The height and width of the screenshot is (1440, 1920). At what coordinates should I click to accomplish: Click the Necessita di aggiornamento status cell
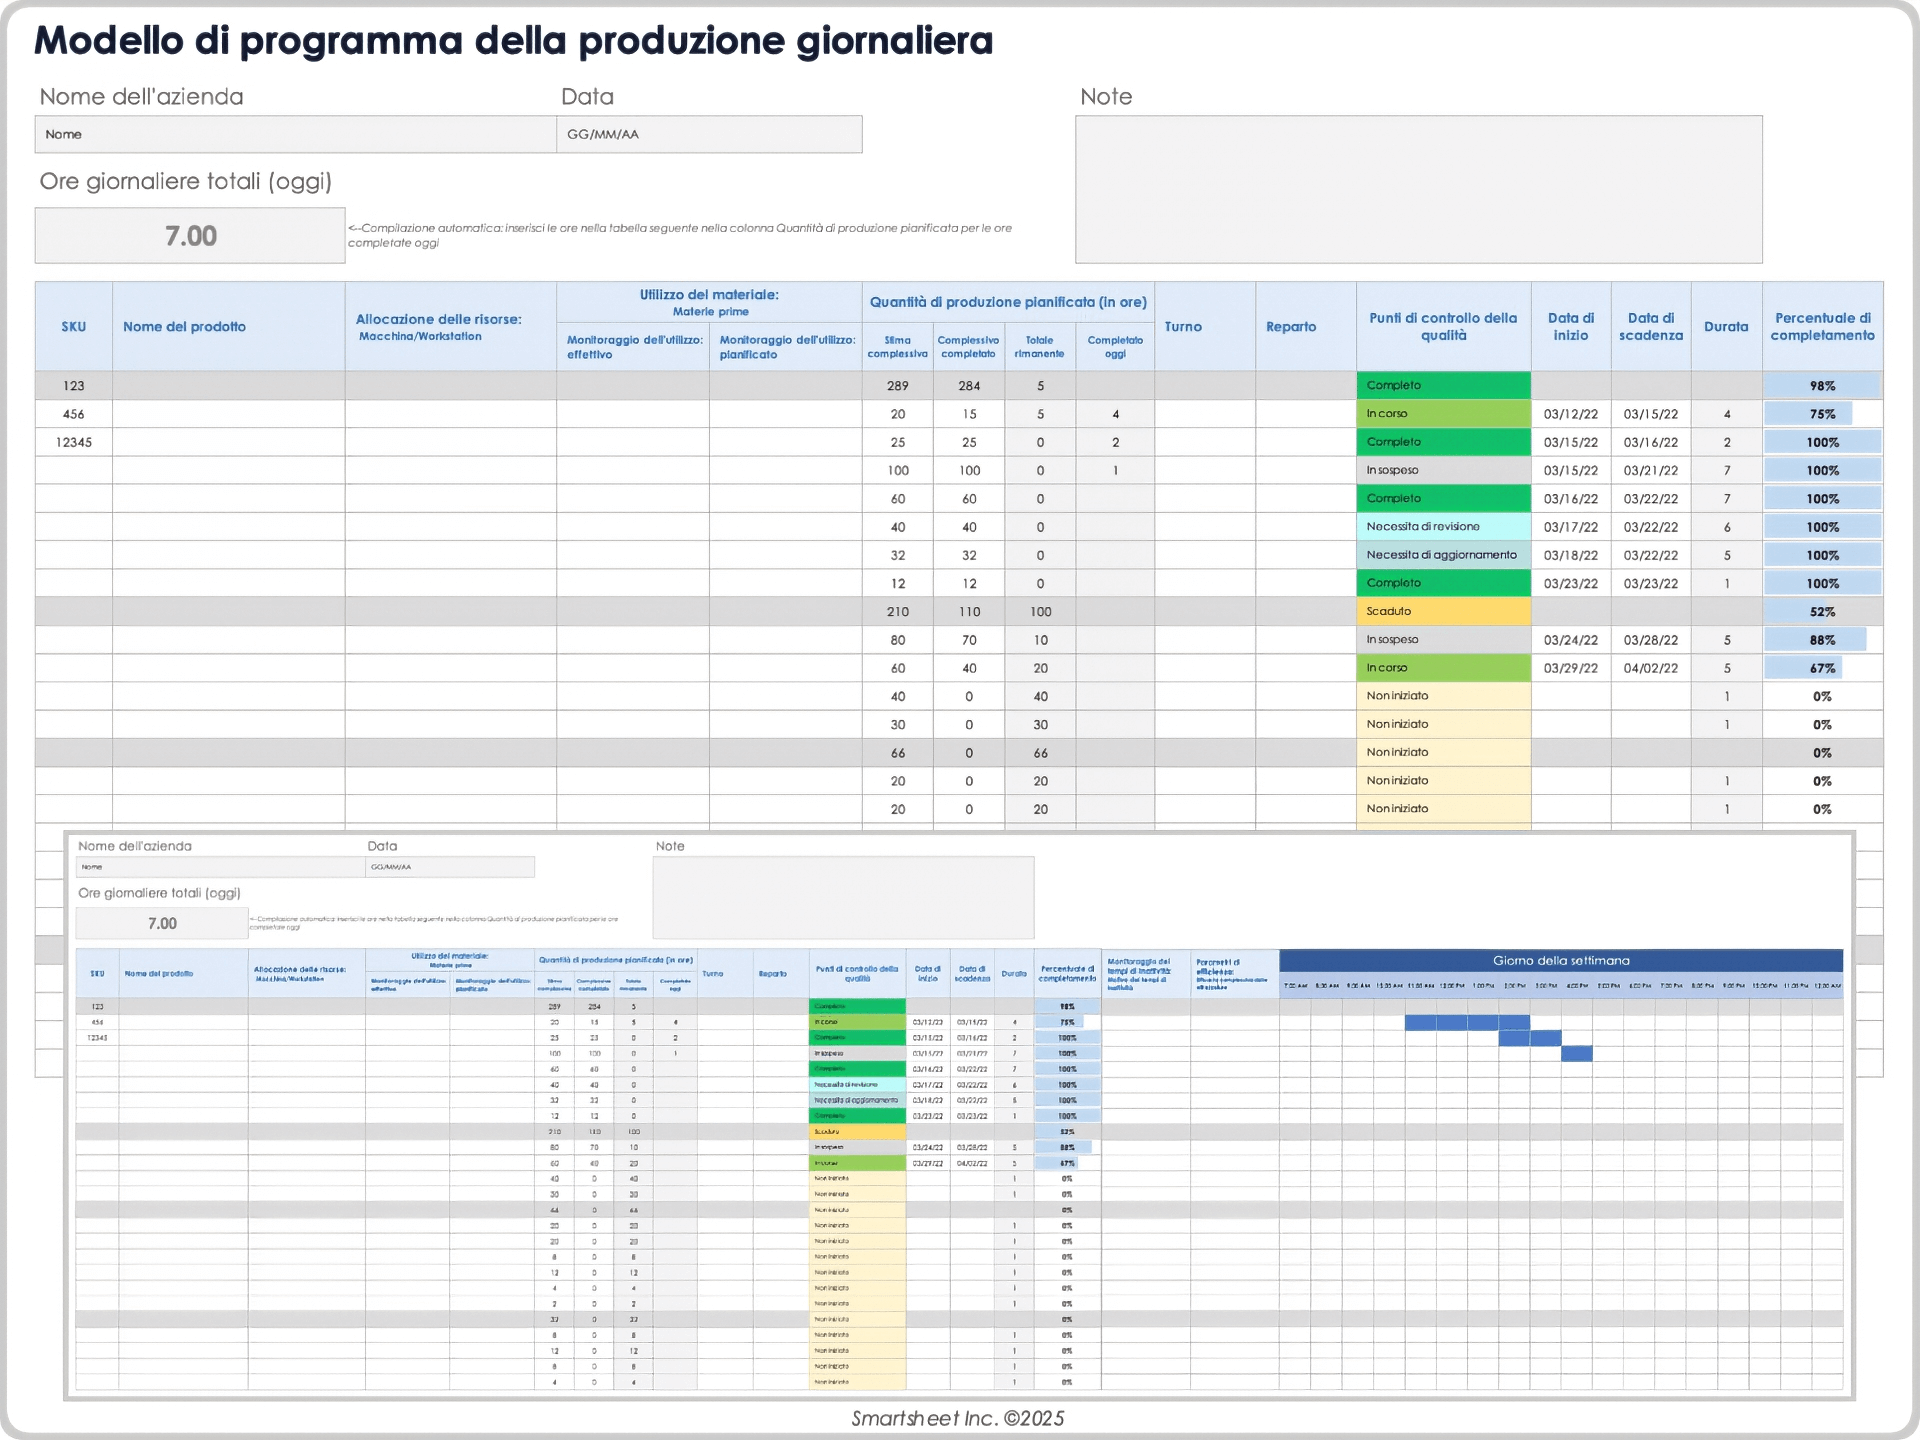coord(1443,554)
